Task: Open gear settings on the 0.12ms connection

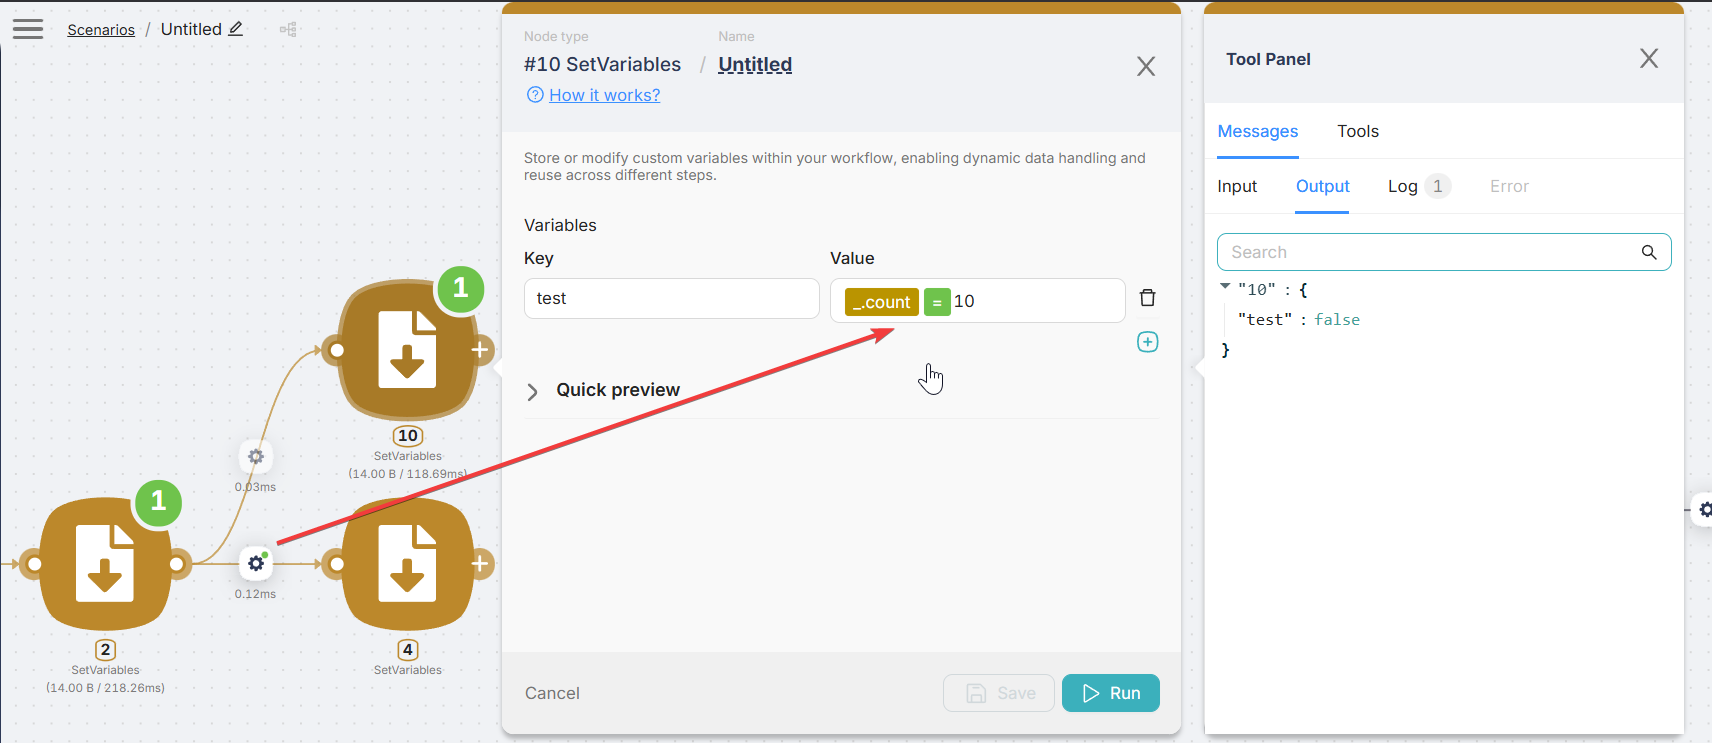Action: point(256,564)
